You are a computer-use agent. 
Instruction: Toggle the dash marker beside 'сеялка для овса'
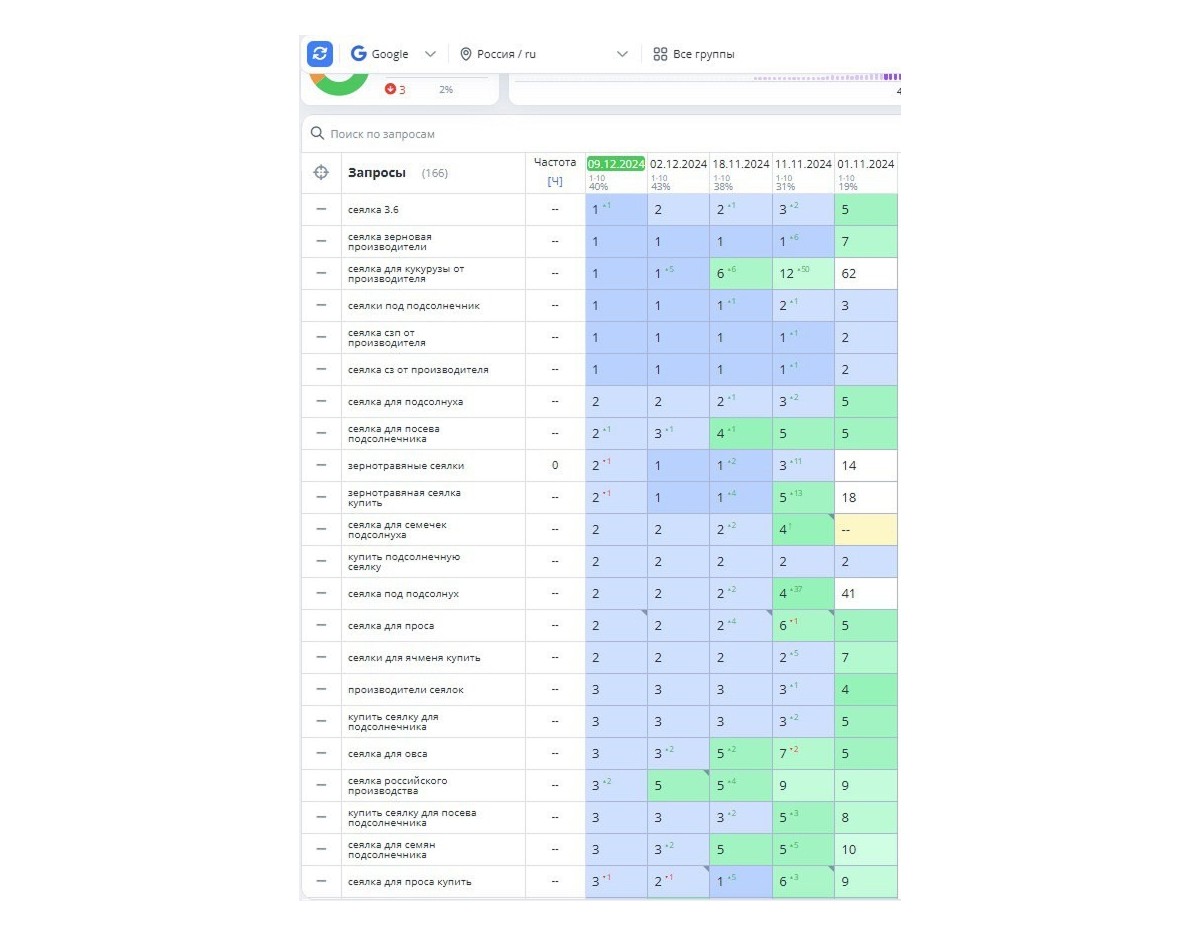click(x=321, y=753)
